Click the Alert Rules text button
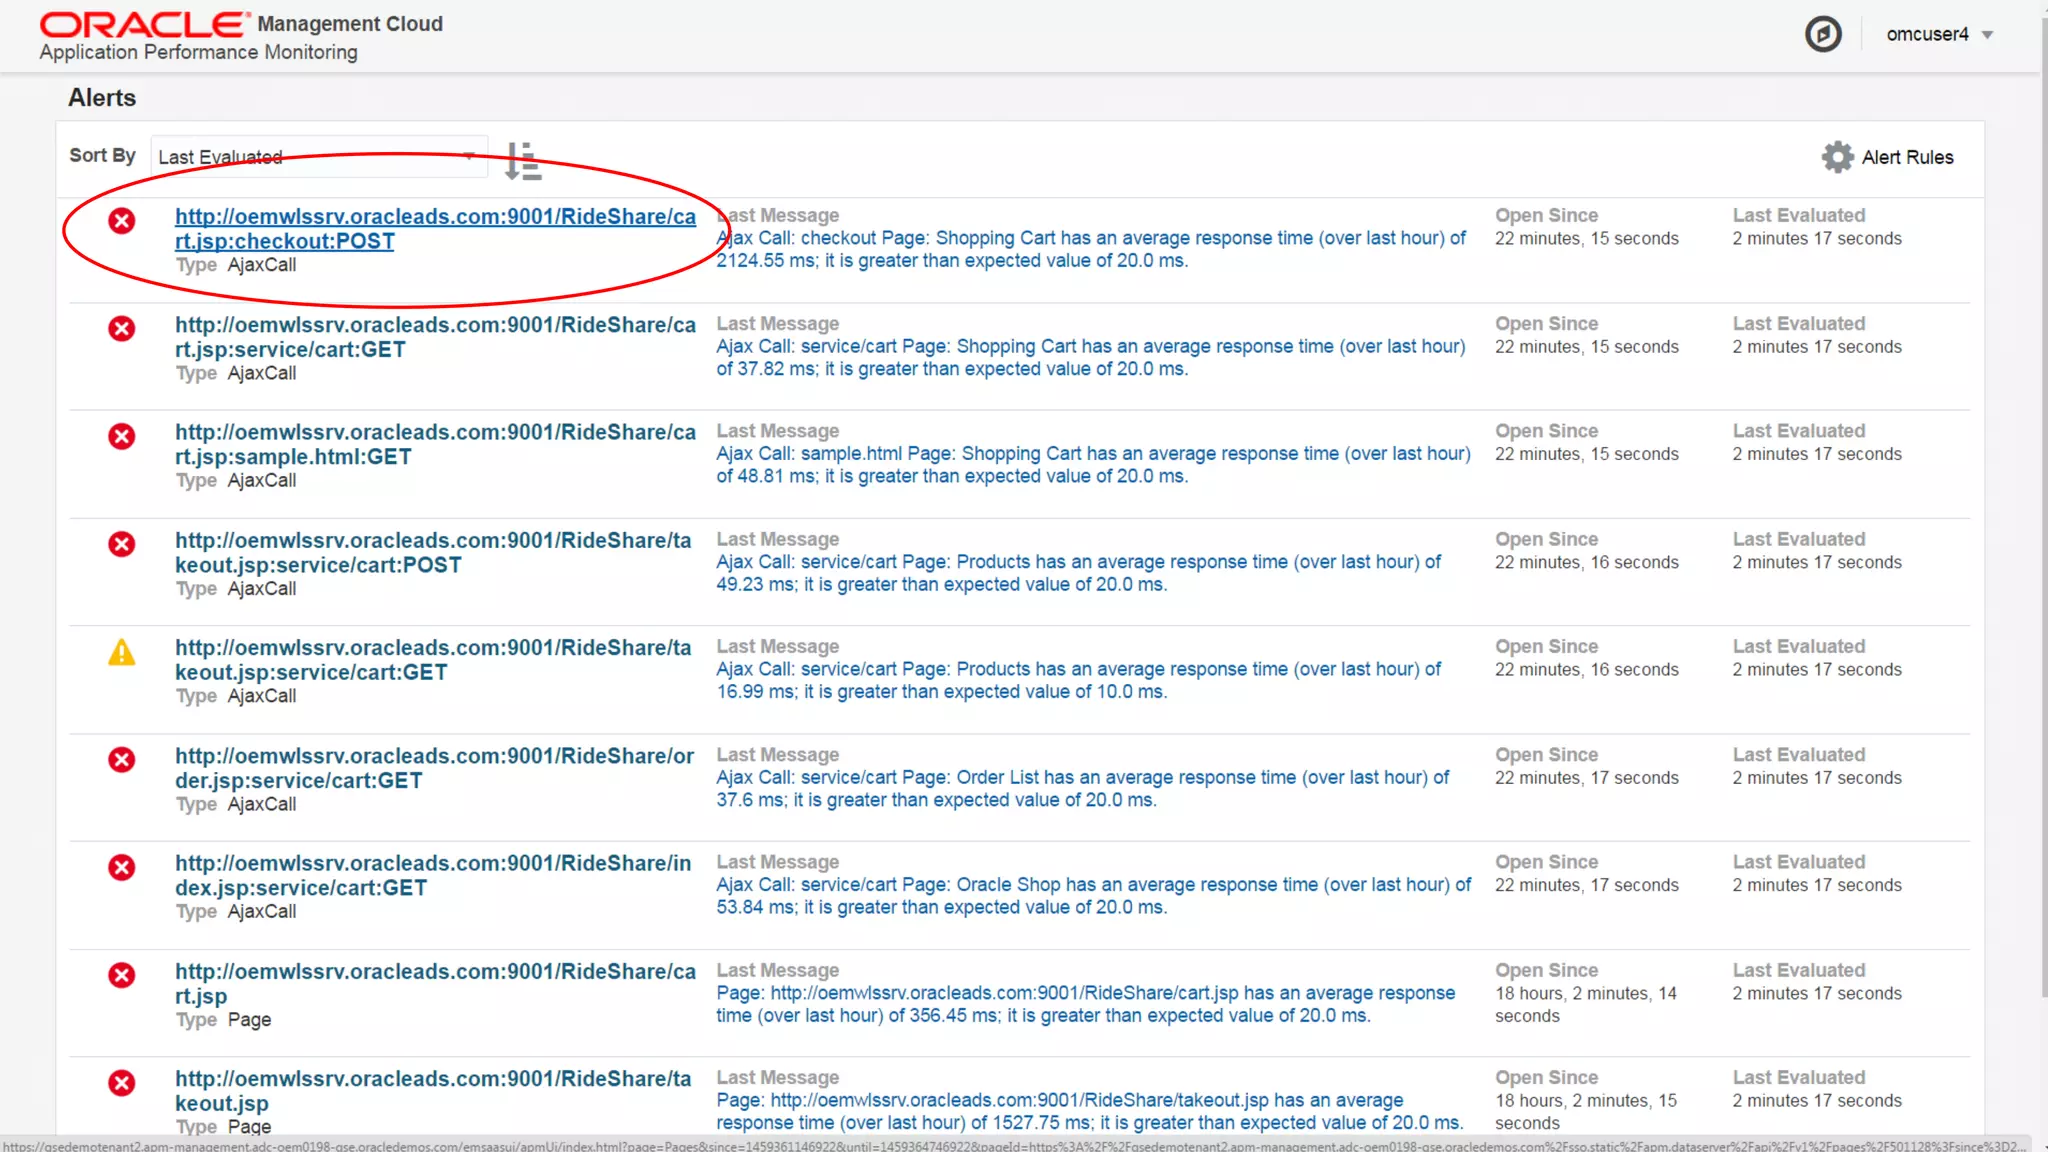The width and height of the screenshot is (2048, 1152). [1906, 157]
